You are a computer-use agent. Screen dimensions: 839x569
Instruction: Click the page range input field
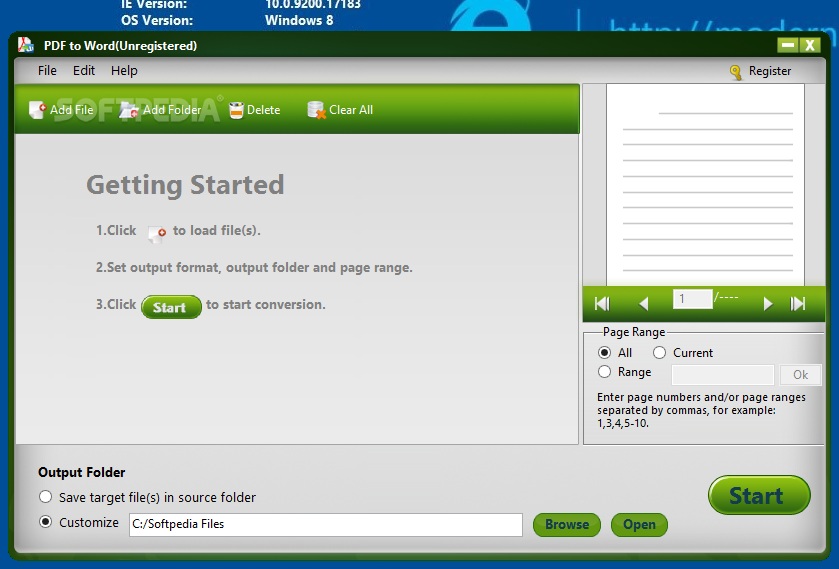722,375
